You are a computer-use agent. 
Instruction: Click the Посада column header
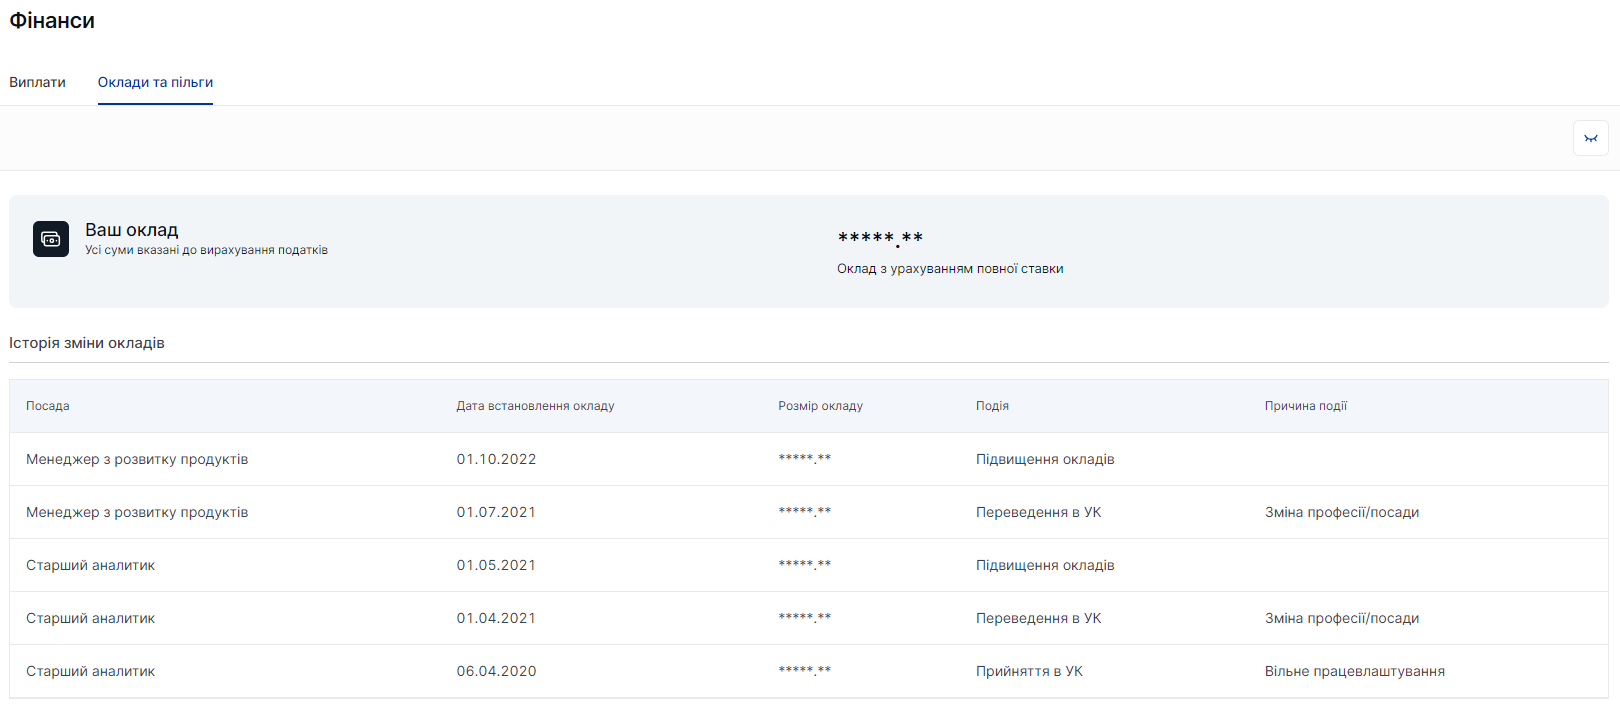tap(48, 406)
